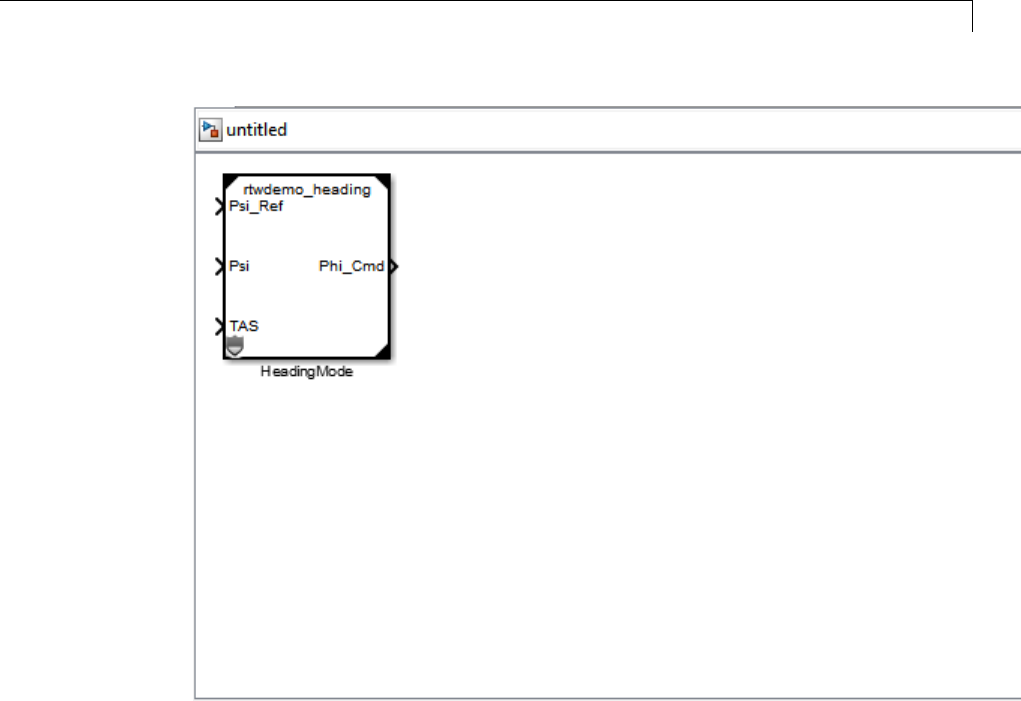The image size is (1021, 701).
Task: Click the HeadingMode block name label
Action: (x=307, y=371)
